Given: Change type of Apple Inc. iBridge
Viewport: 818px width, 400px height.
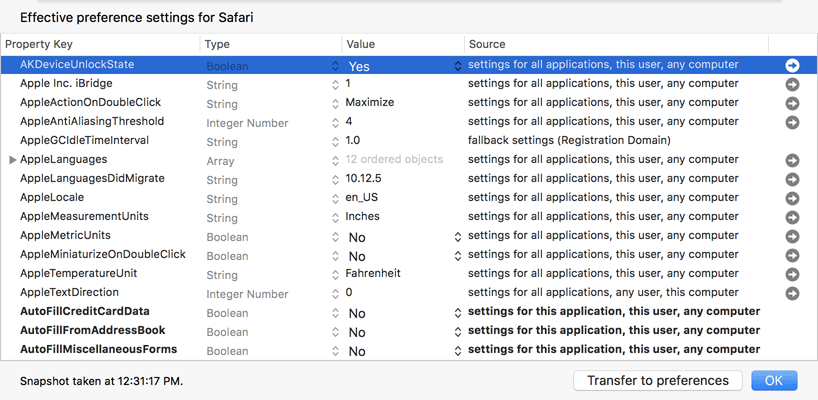Looking at the screenshot, I should 335,85.
